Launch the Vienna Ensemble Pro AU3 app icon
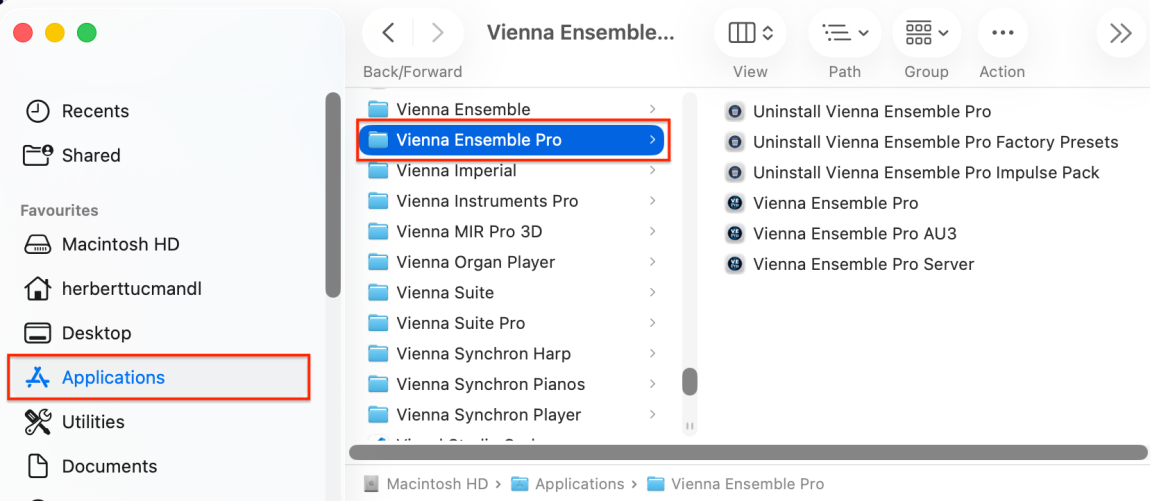 [x=735, y=234]
